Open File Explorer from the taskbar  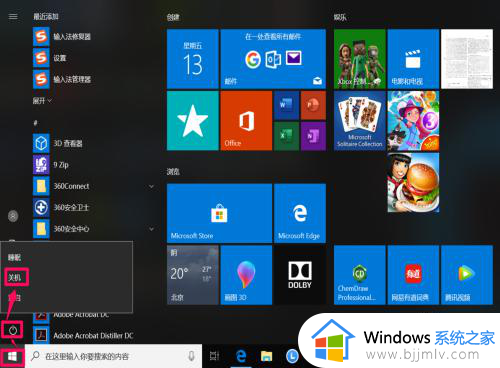tap(266, 356)
